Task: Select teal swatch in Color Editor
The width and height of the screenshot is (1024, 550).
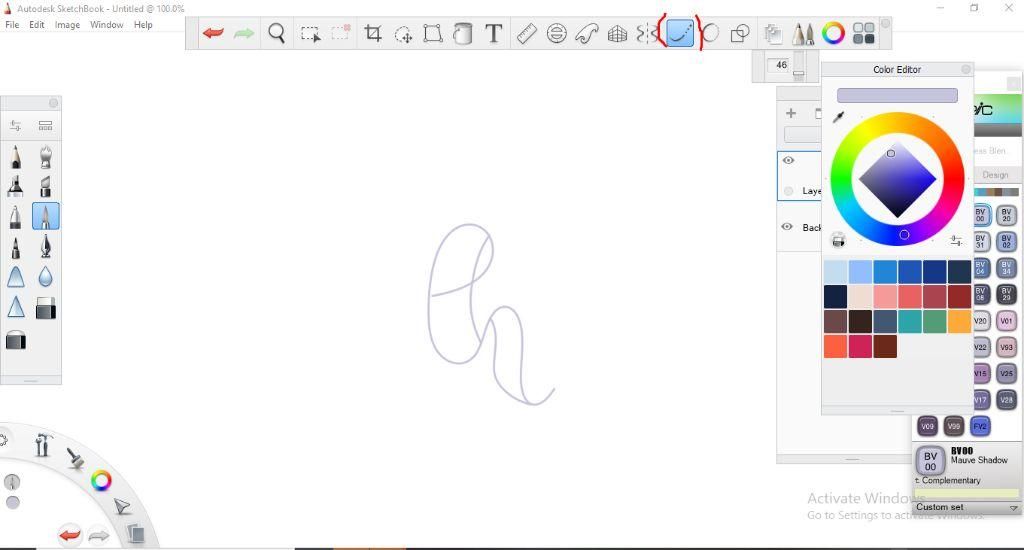Action: click(x=910, y=321)
